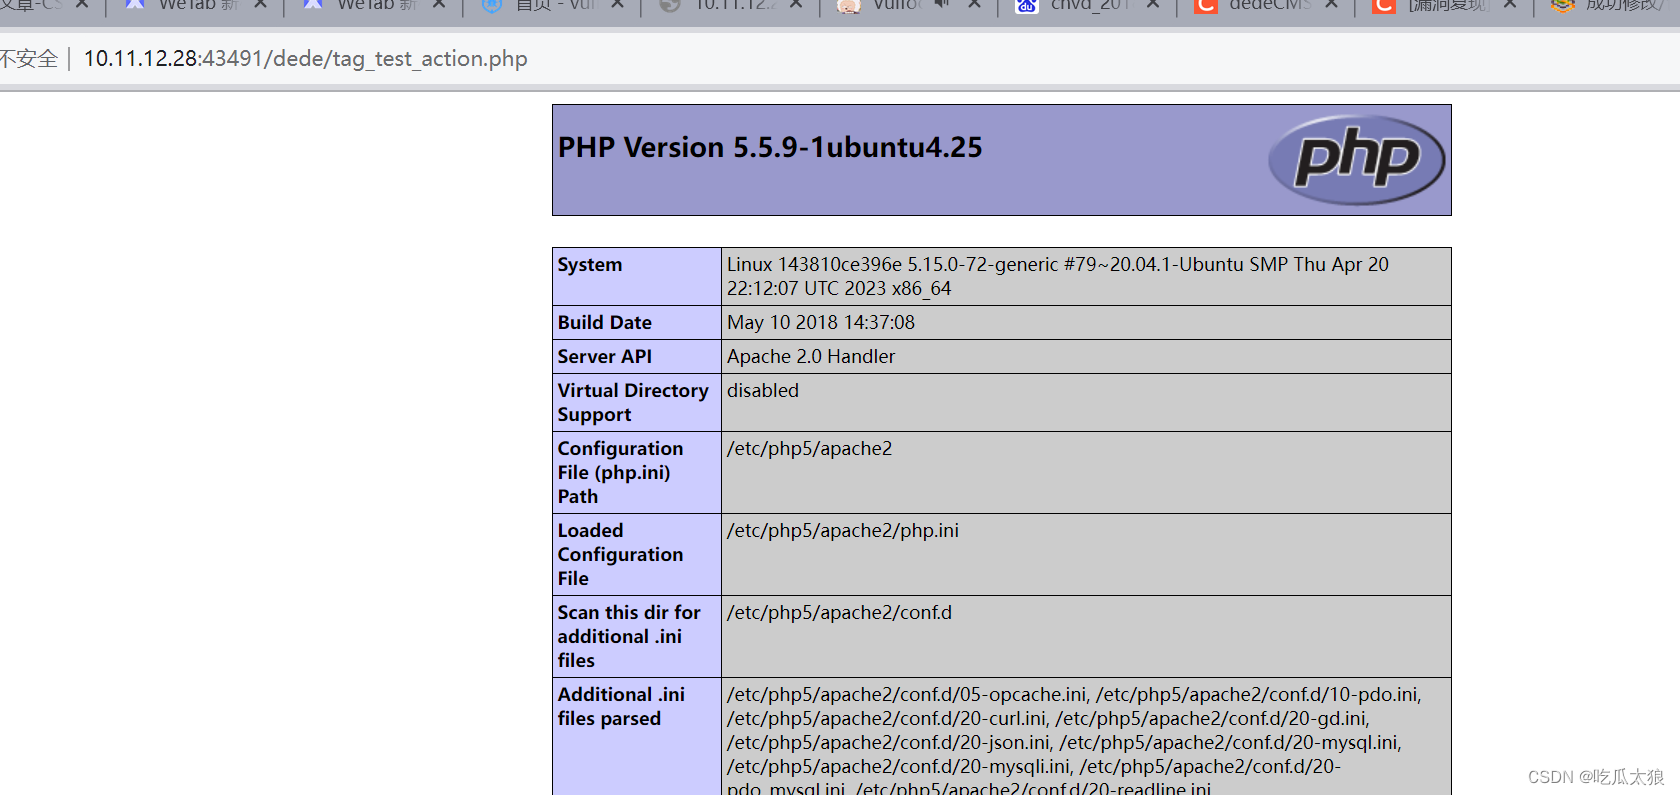The image size is (1680, 795).
Task: Close the 漏洞复现 tab
Action: point(1510,5)
